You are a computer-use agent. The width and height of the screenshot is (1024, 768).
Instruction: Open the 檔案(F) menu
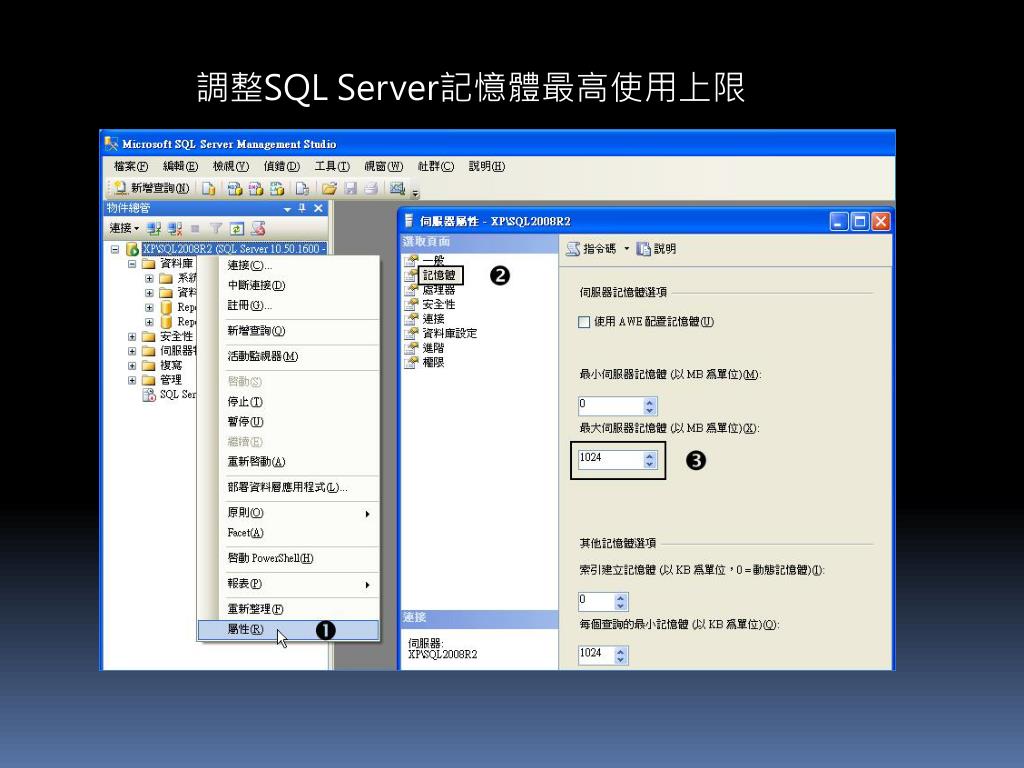click(131, 167)
